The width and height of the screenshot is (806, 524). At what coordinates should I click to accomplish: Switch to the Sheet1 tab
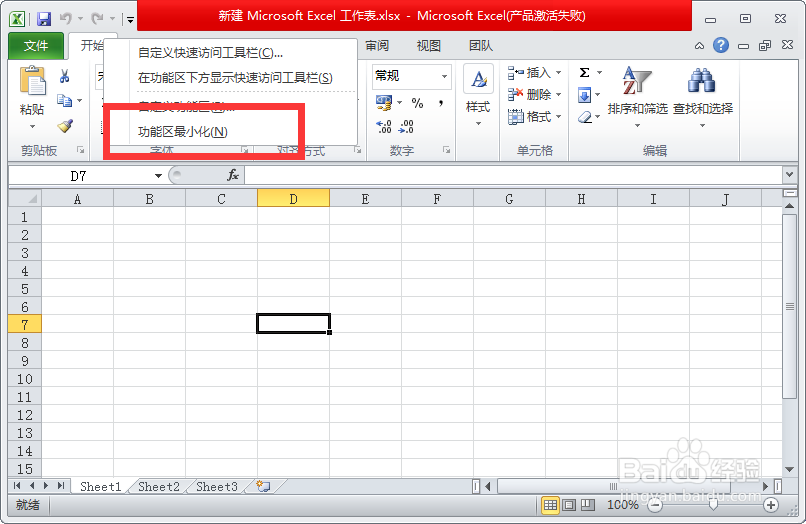(100, 486)
